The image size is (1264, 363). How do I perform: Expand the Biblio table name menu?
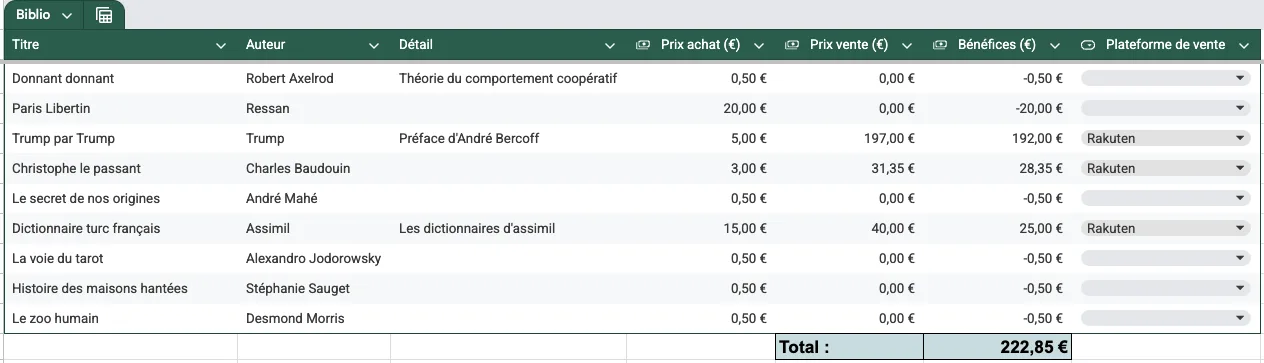(67, 16)
